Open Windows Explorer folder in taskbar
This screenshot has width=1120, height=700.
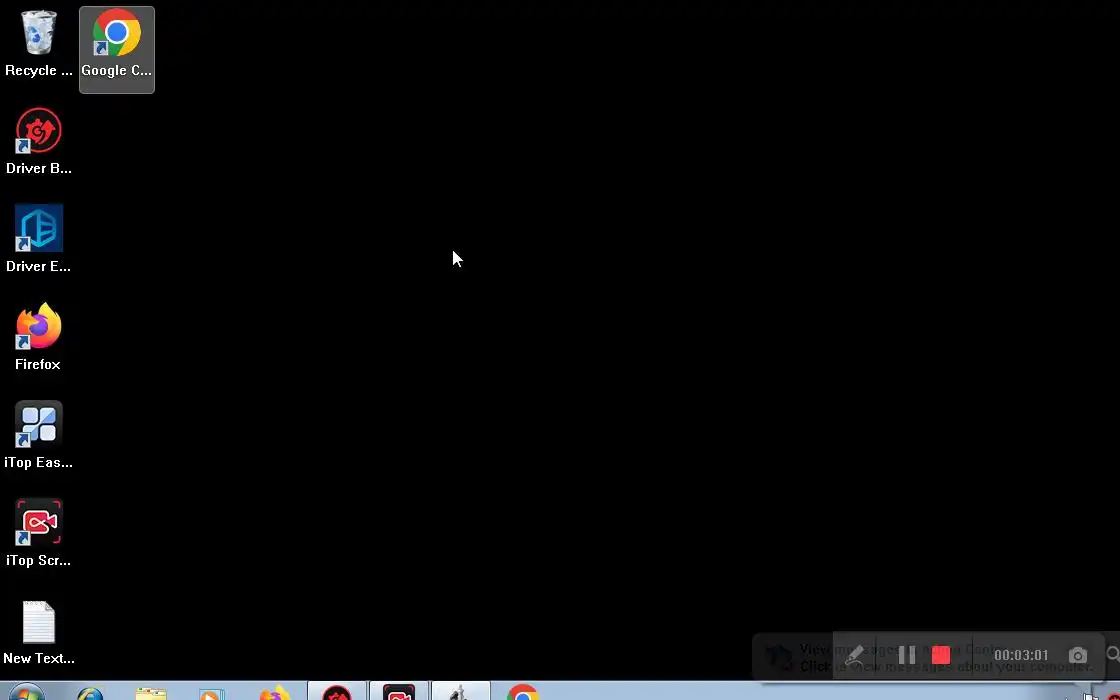click(151, 693)
